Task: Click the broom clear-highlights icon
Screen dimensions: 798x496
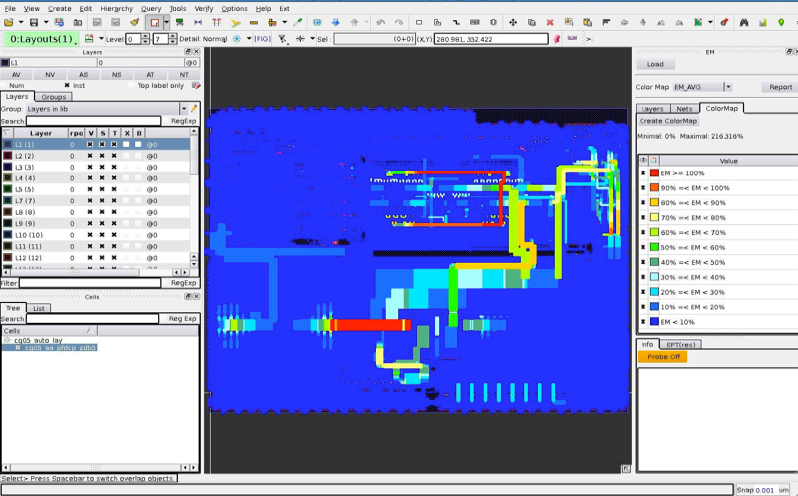Action: (134, 22)
